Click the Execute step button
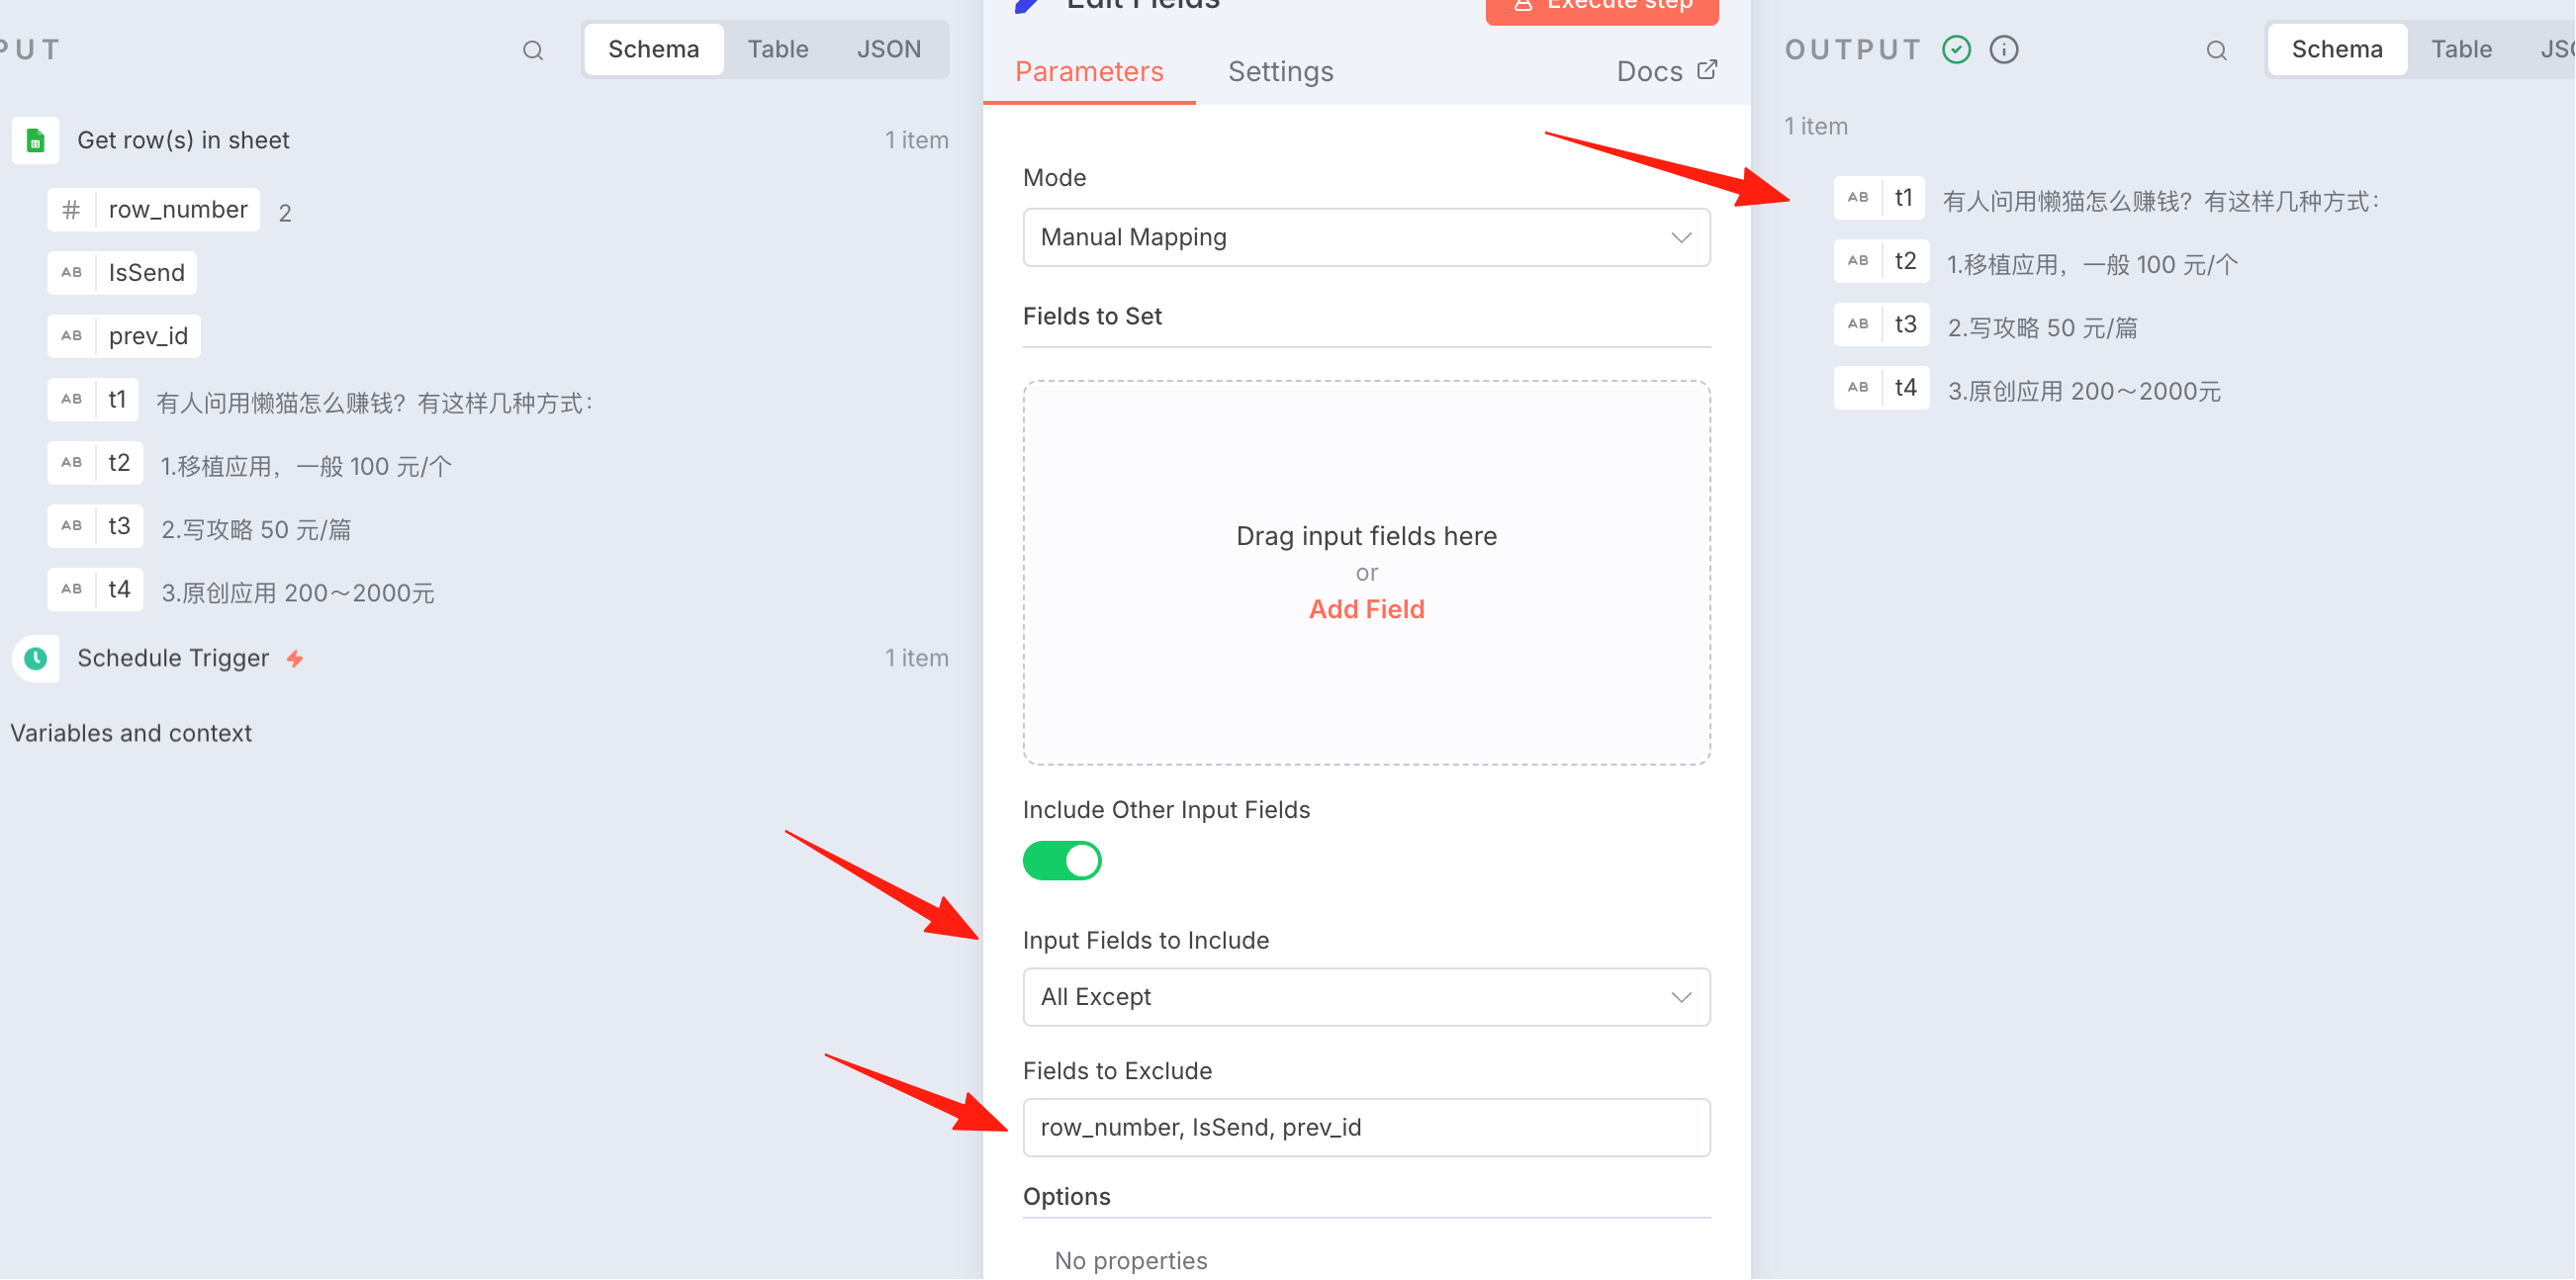The image size is (2576, 1280). coord(1602,8)
